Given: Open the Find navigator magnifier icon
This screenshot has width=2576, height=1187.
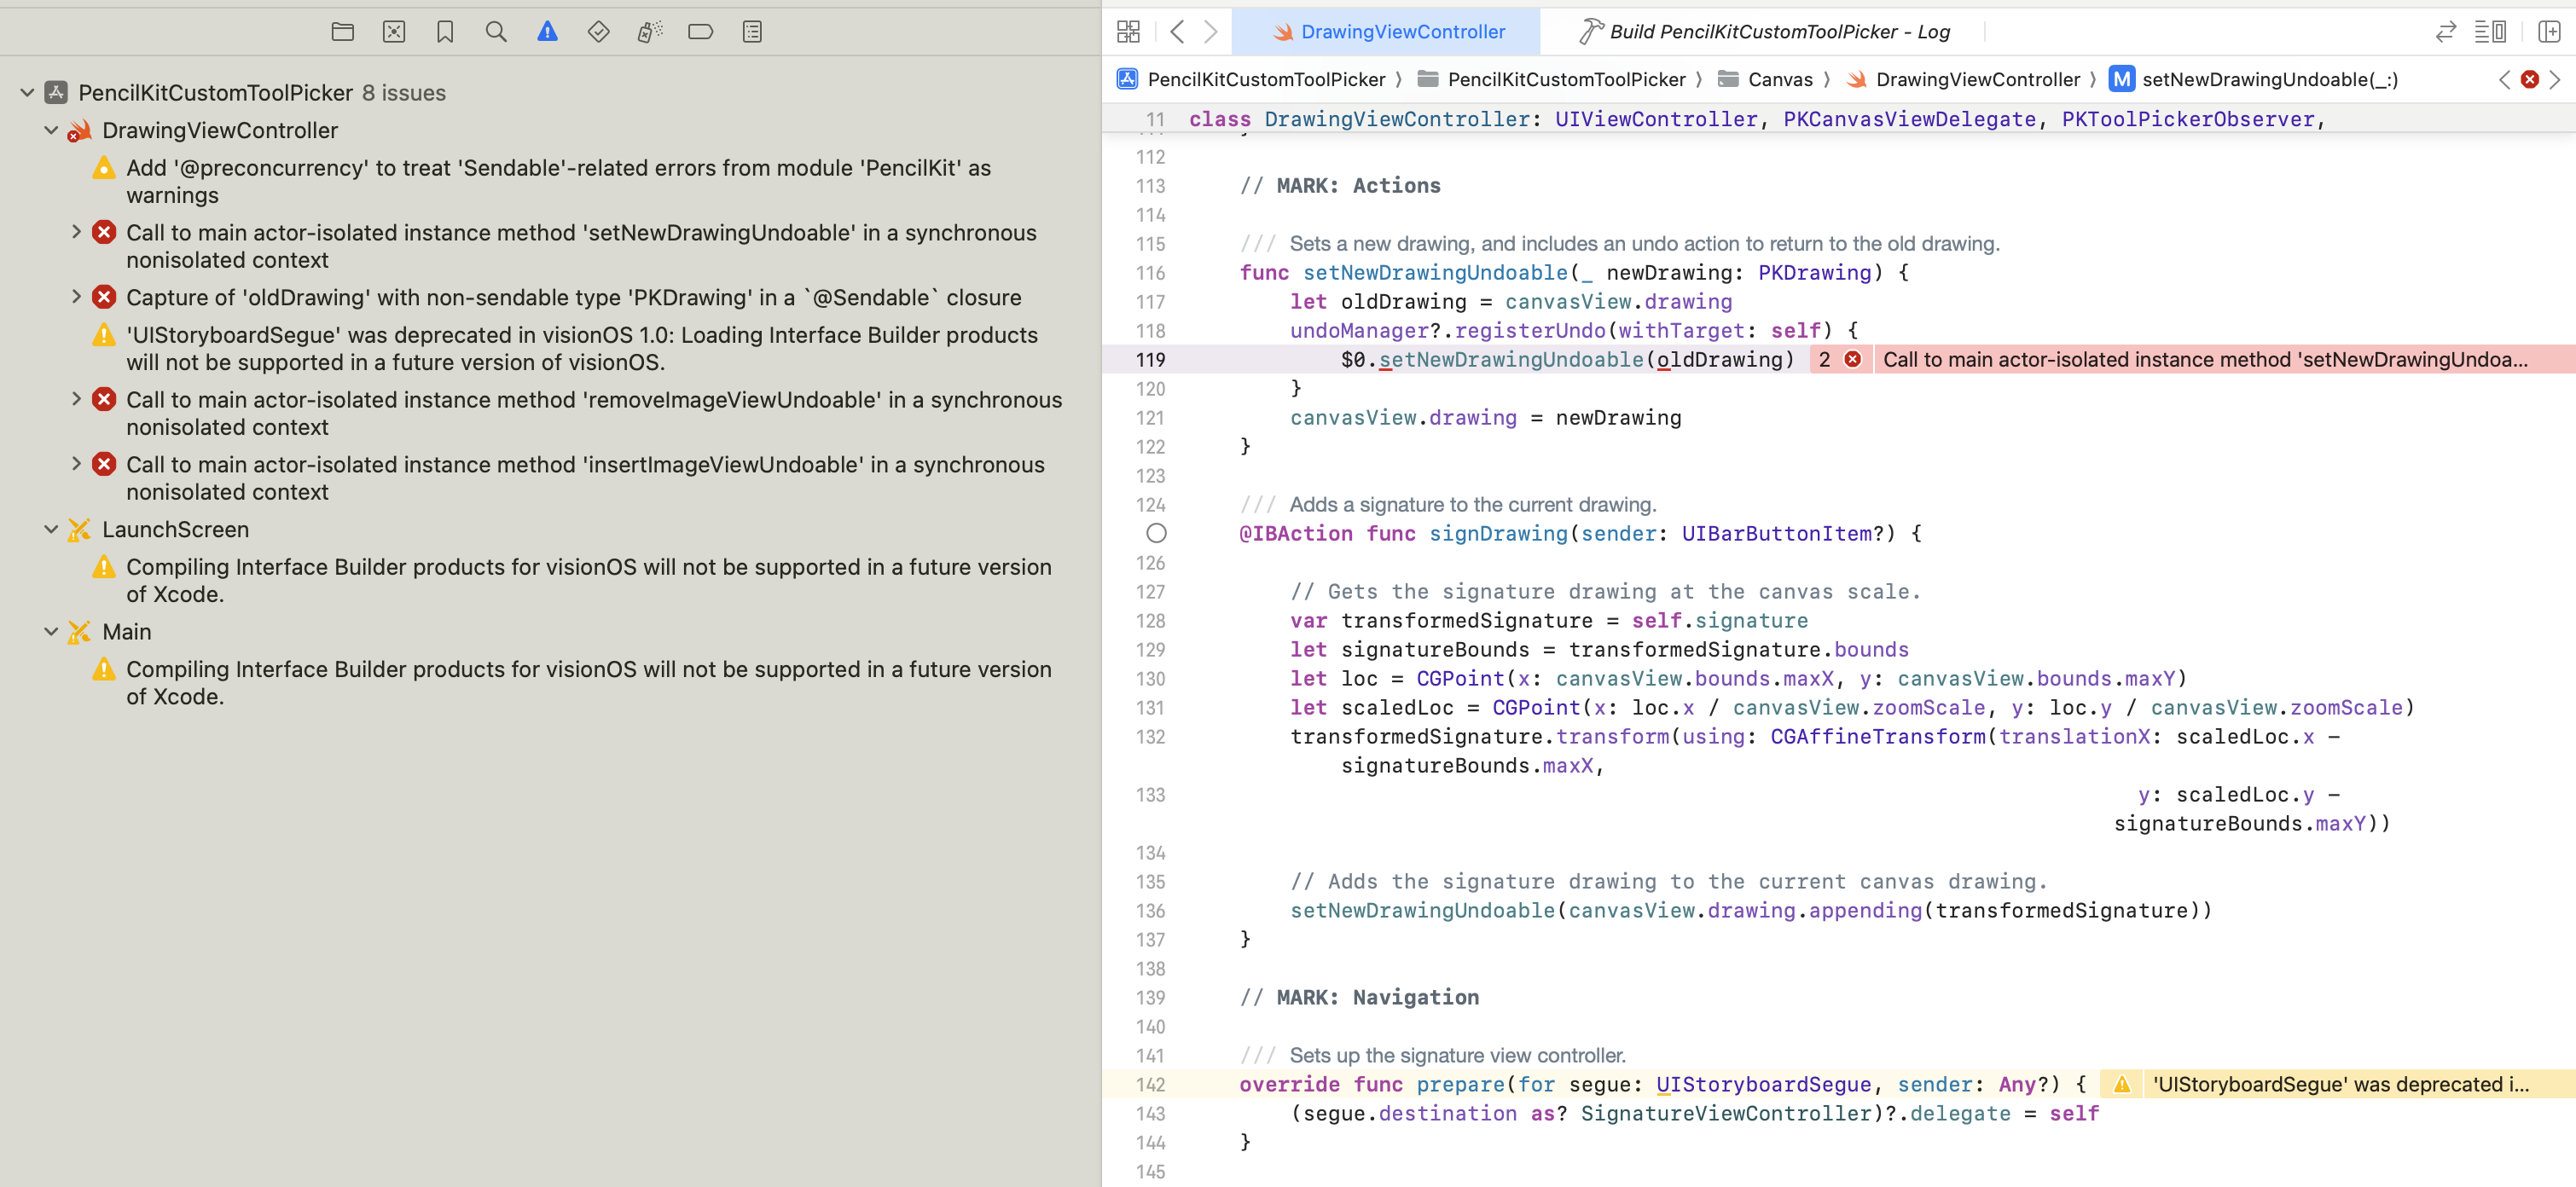Looking at the screenshot, I should tap(496, 32).
